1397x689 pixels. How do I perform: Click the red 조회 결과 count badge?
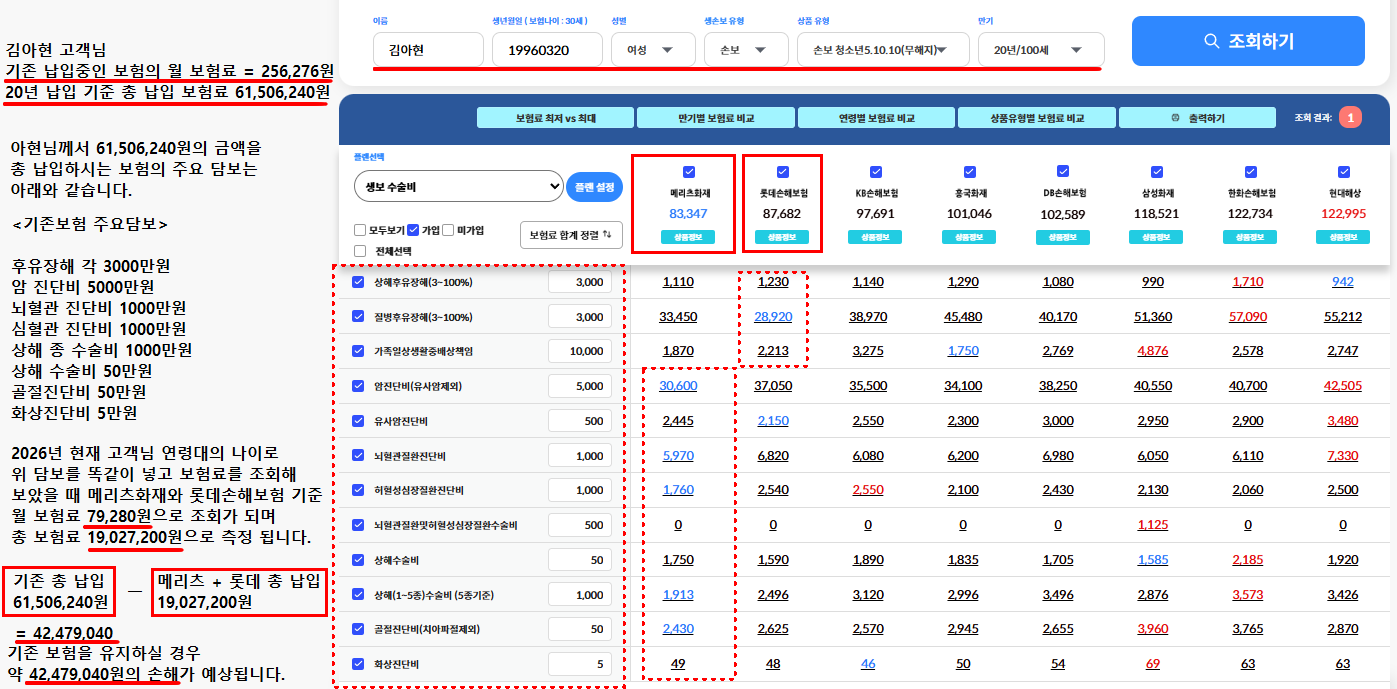coord(1350,118)
